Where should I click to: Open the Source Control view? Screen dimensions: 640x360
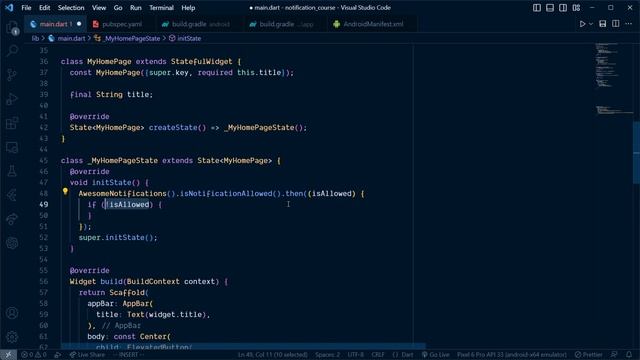coord(12,75)
